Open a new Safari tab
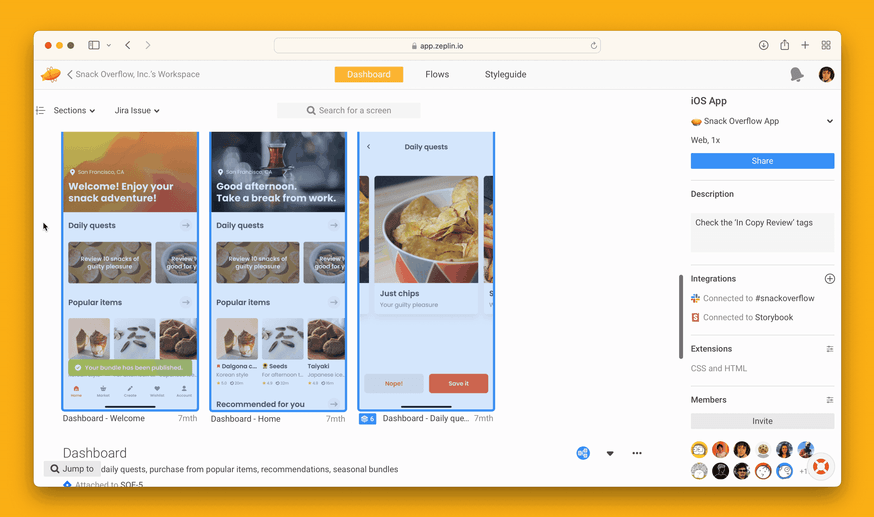 pos(805,45)
